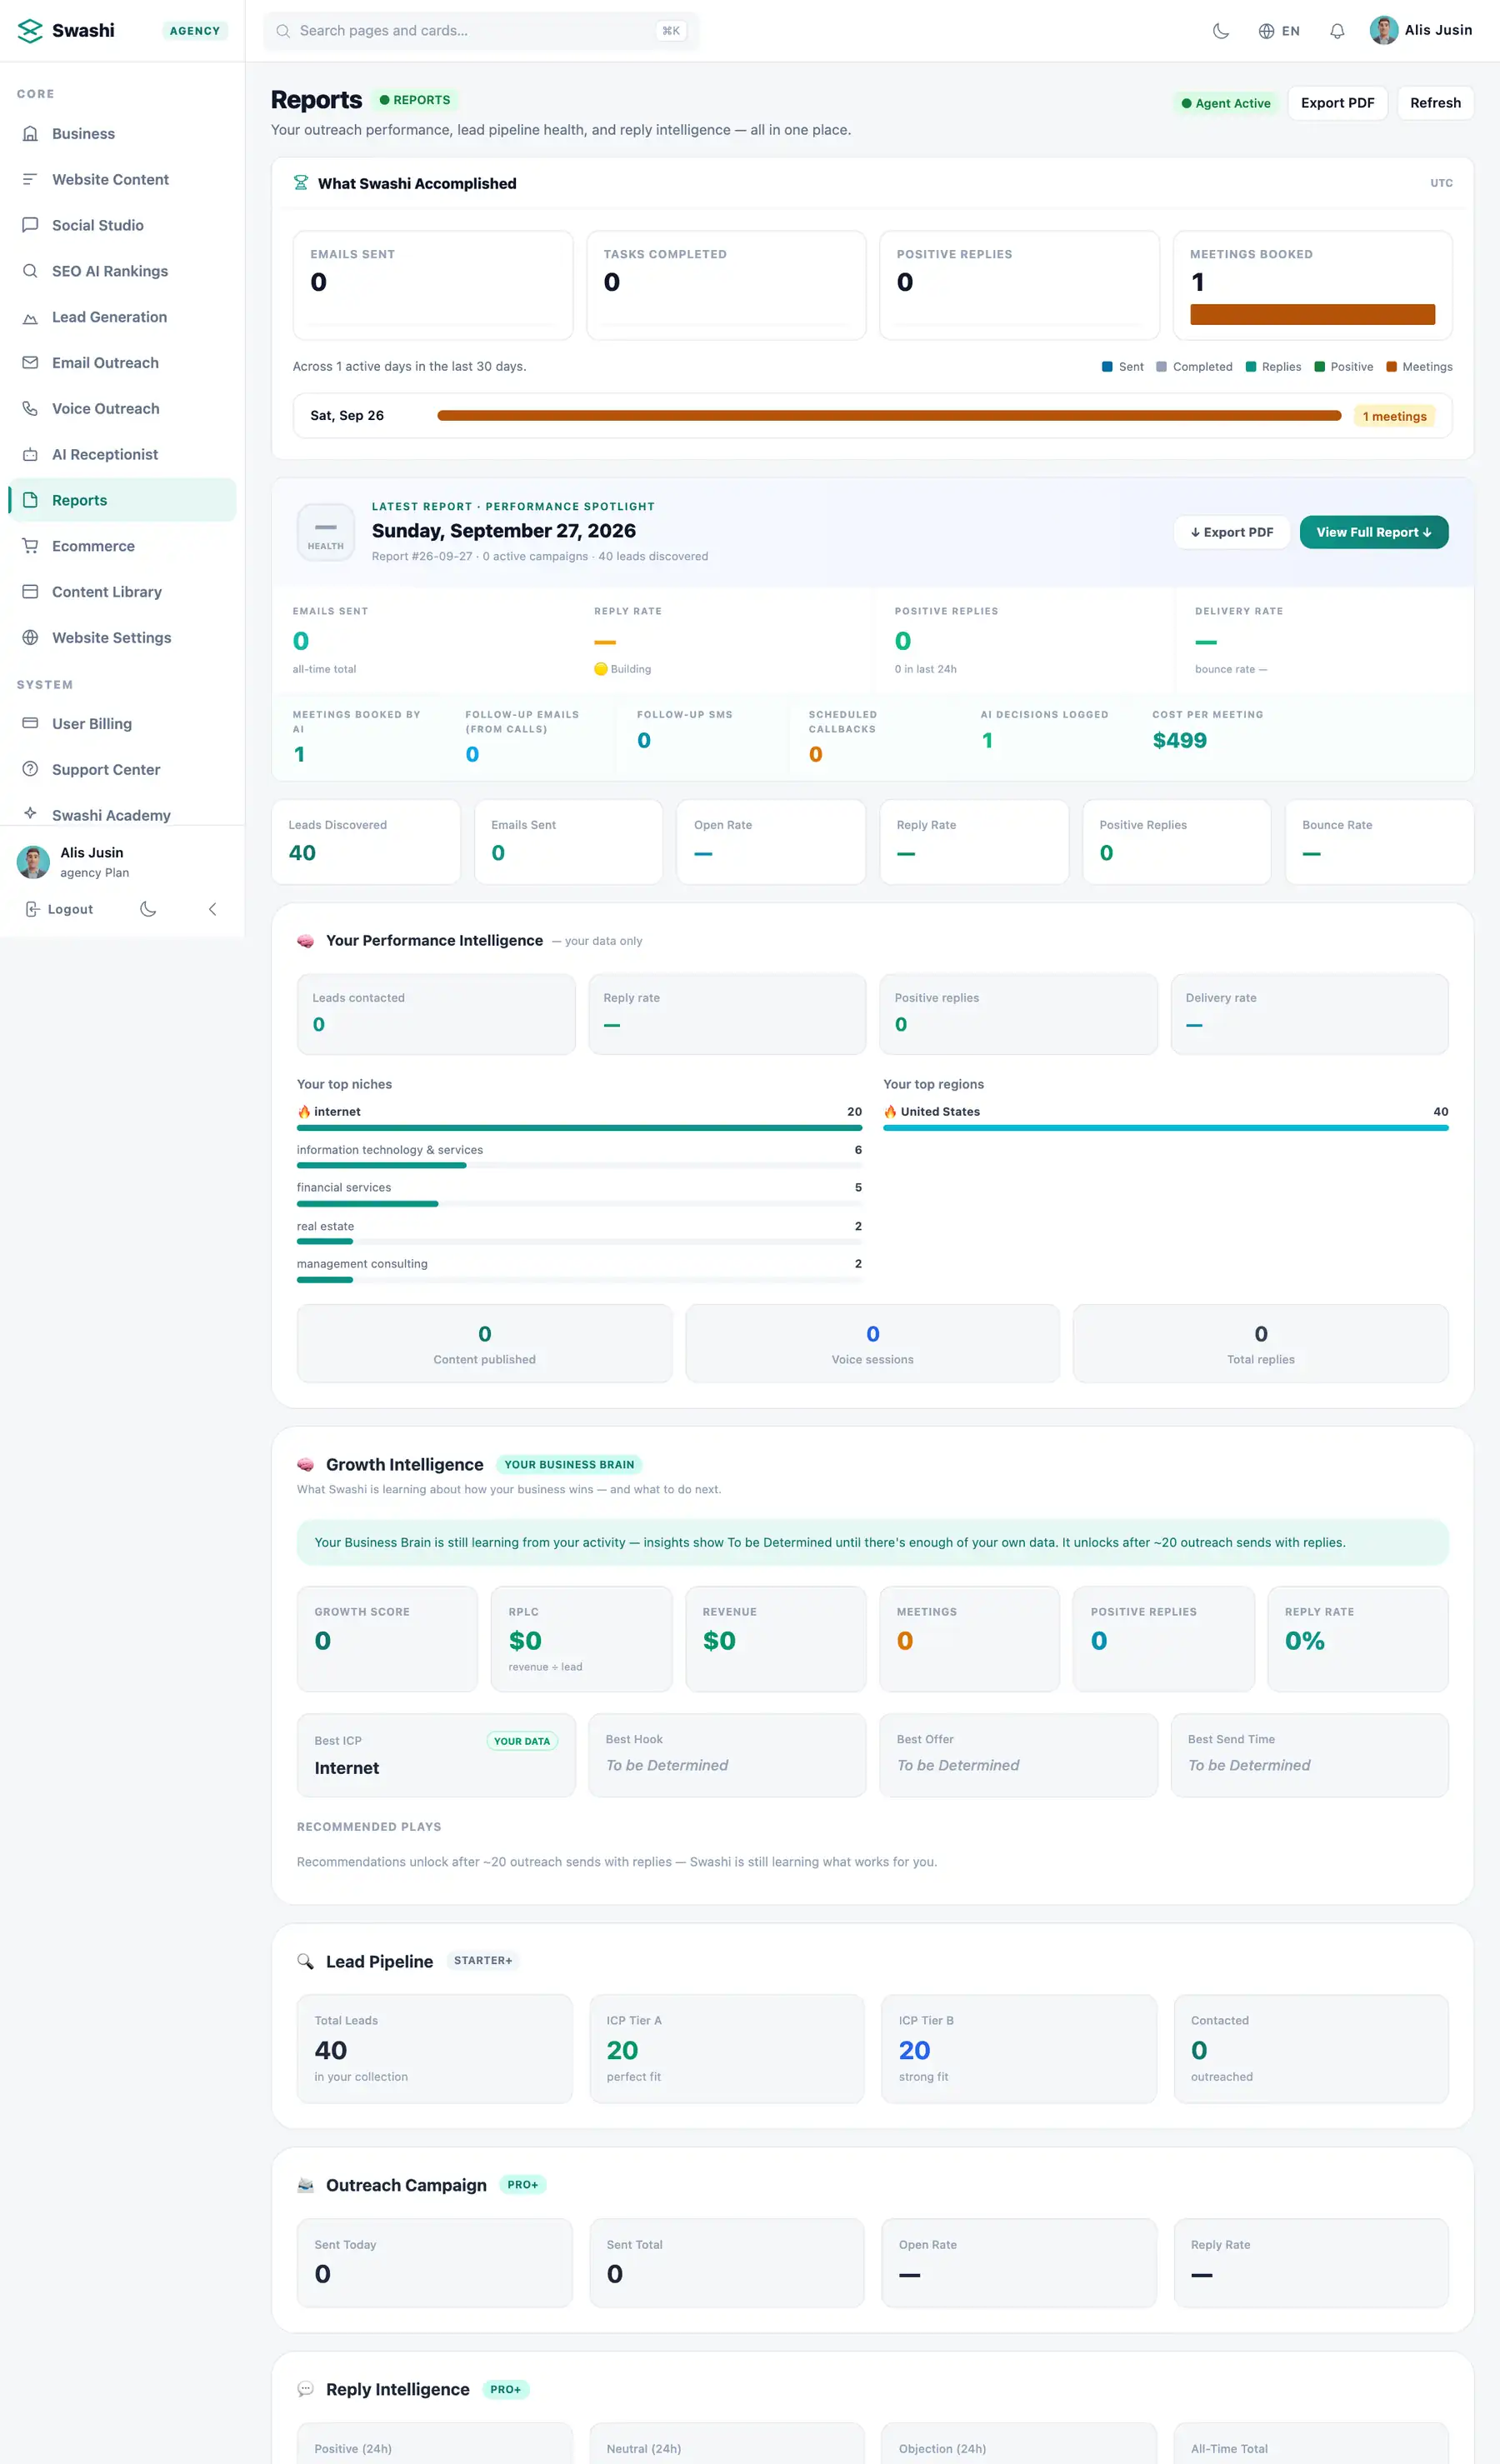The width and height of the screenshot is (1500, 2464).
Task: Click Export PDF in the latest report card
Action: click(x=1231, y=532)
